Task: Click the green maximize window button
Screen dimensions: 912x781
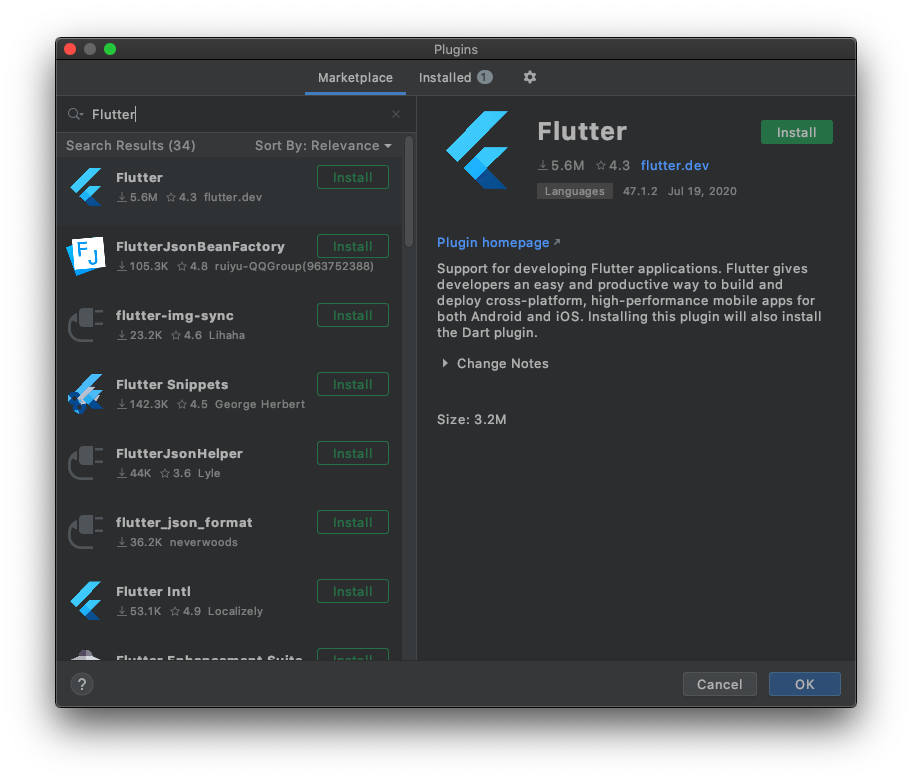Action: click(110, 49)
